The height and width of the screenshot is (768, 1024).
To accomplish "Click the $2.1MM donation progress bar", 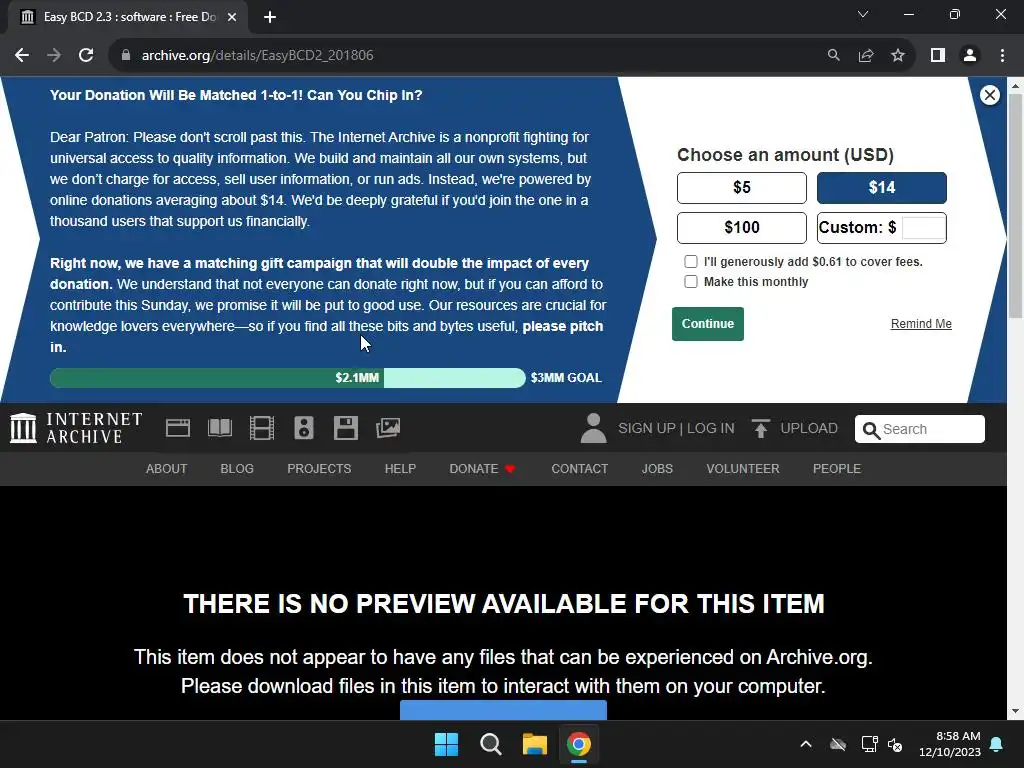I will coord(287,377).
